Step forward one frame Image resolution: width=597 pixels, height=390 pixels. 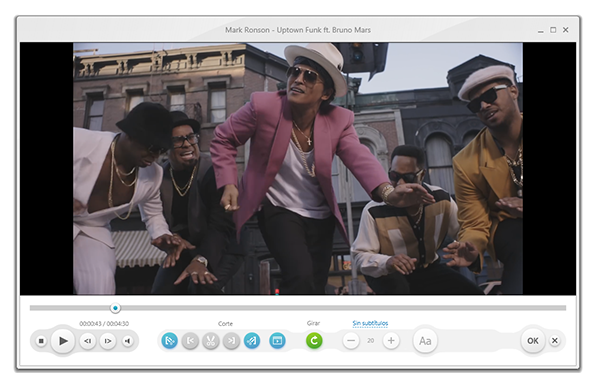(108, 341)
